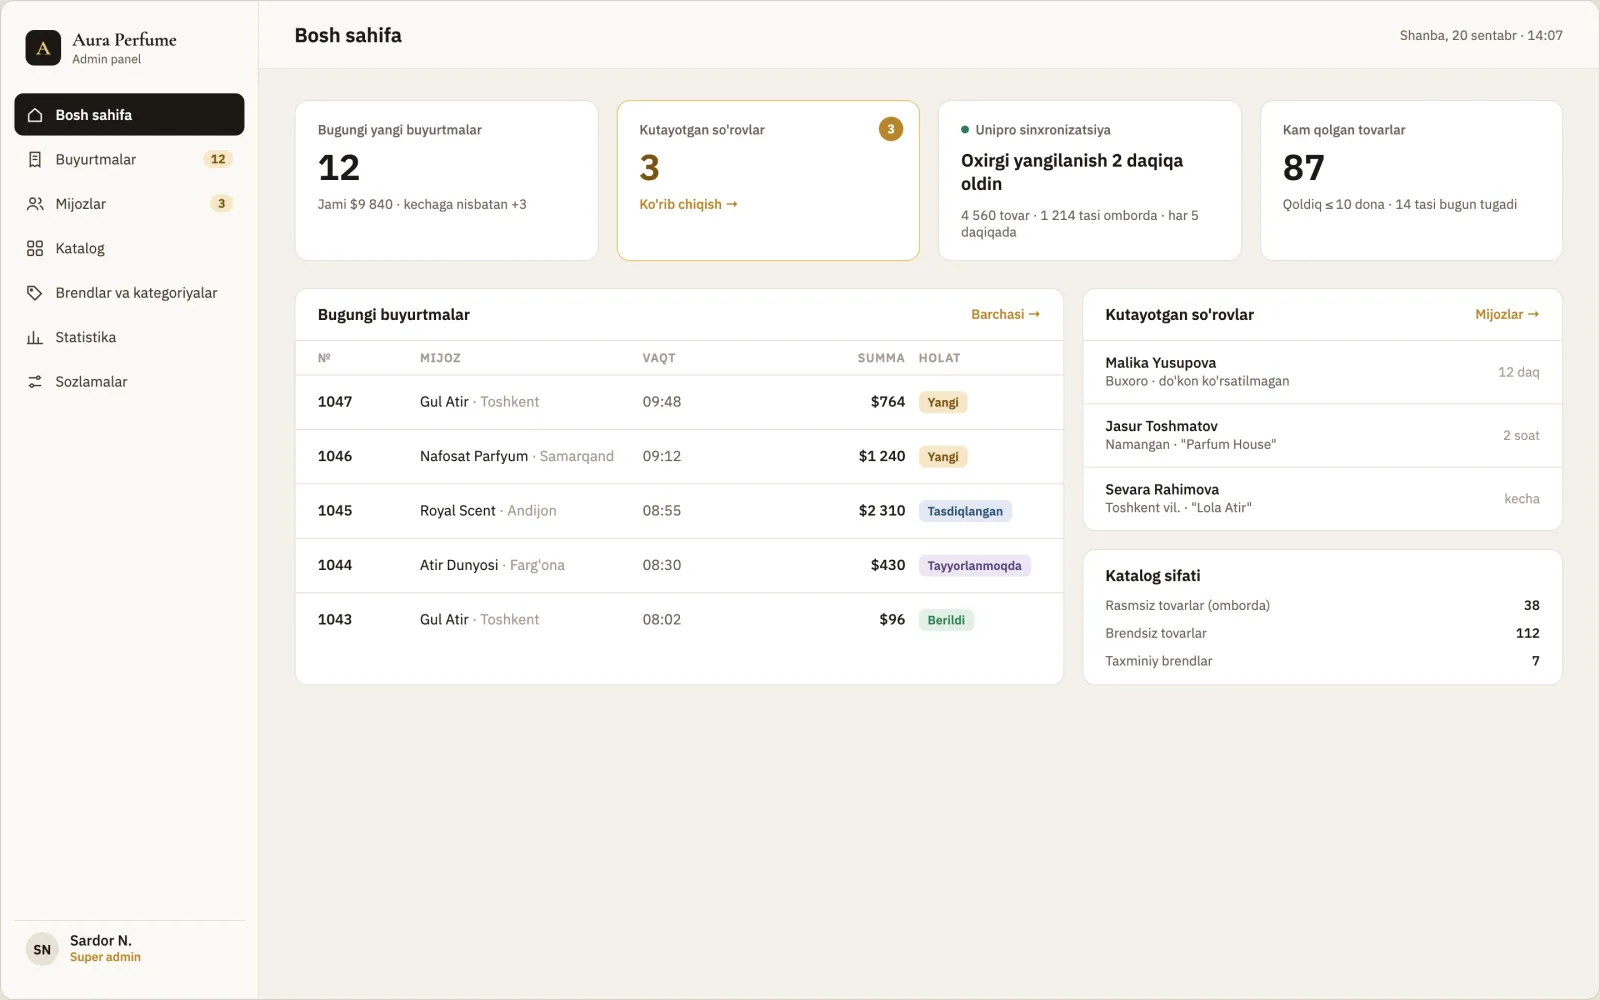Click the Aura Perfume logo icon

(x=43, y=48)
